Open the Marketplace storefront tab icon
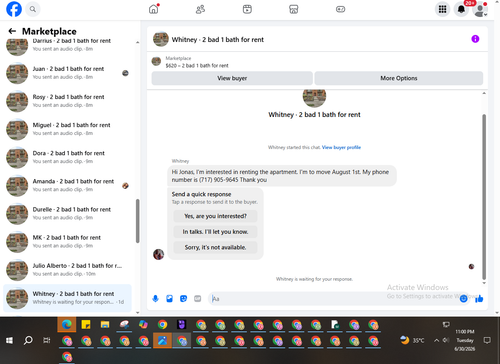Image resolution: width=500 pixels, height=364 pixels. pos(294,9)
